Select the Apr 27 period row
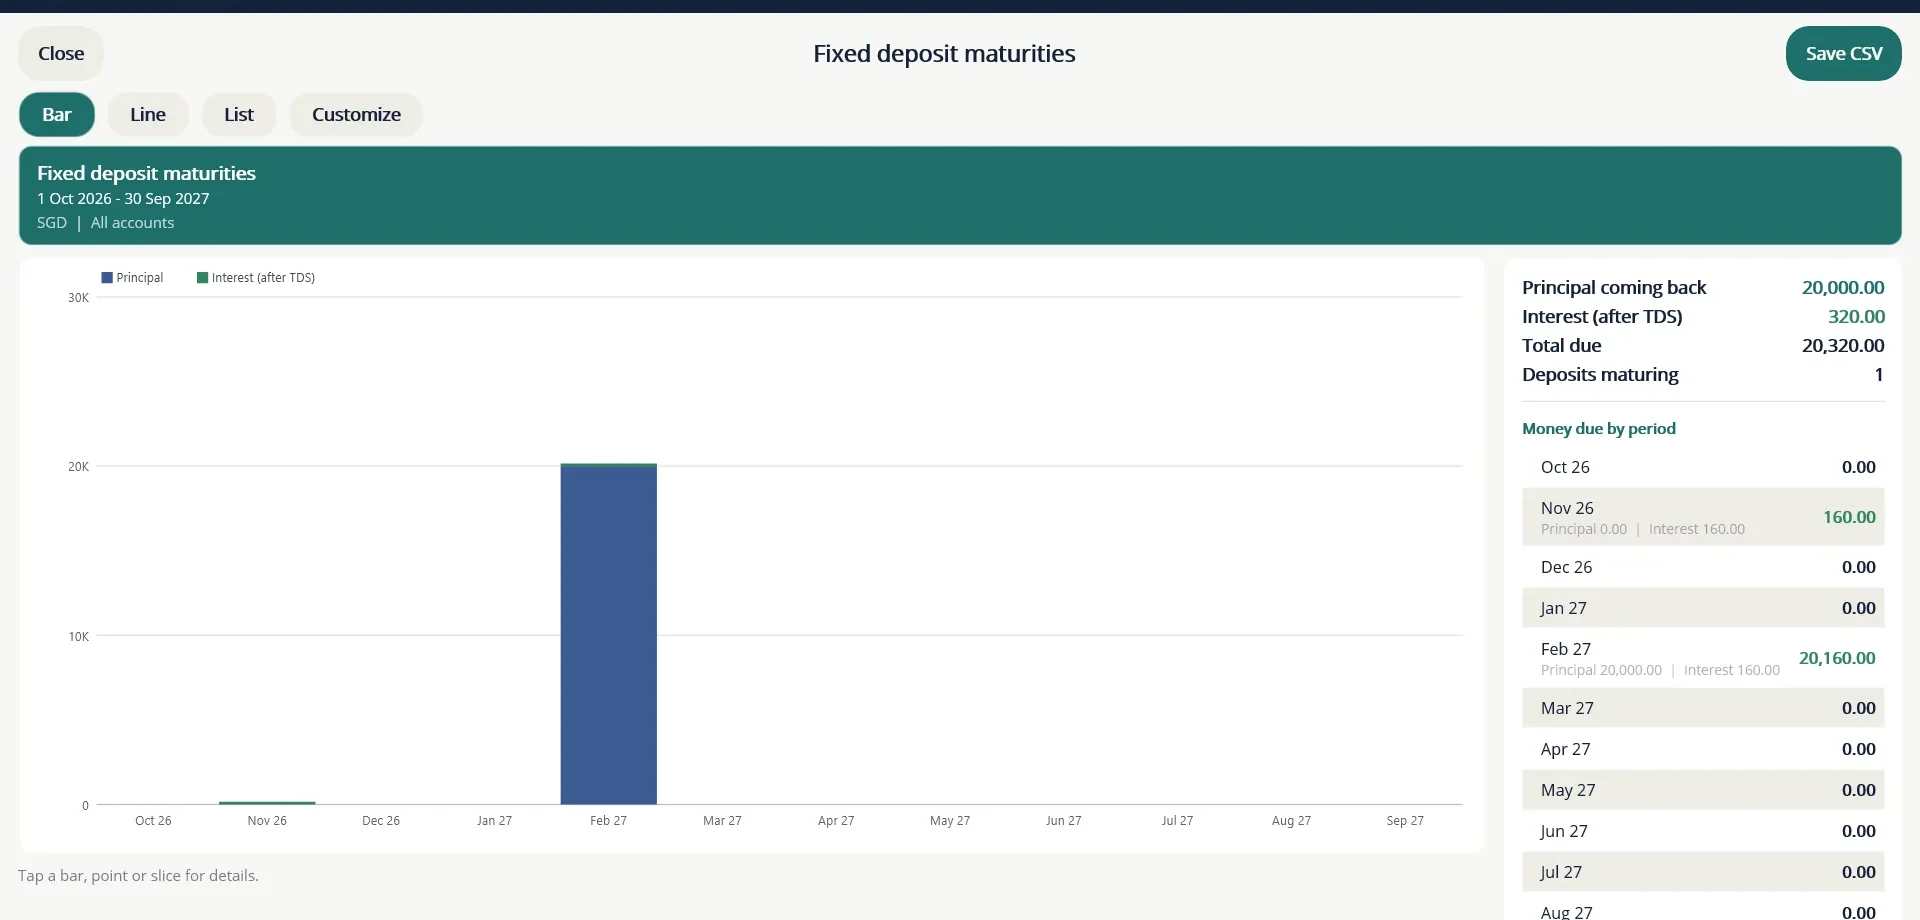1920x920 pixels. click(1703, 749)
